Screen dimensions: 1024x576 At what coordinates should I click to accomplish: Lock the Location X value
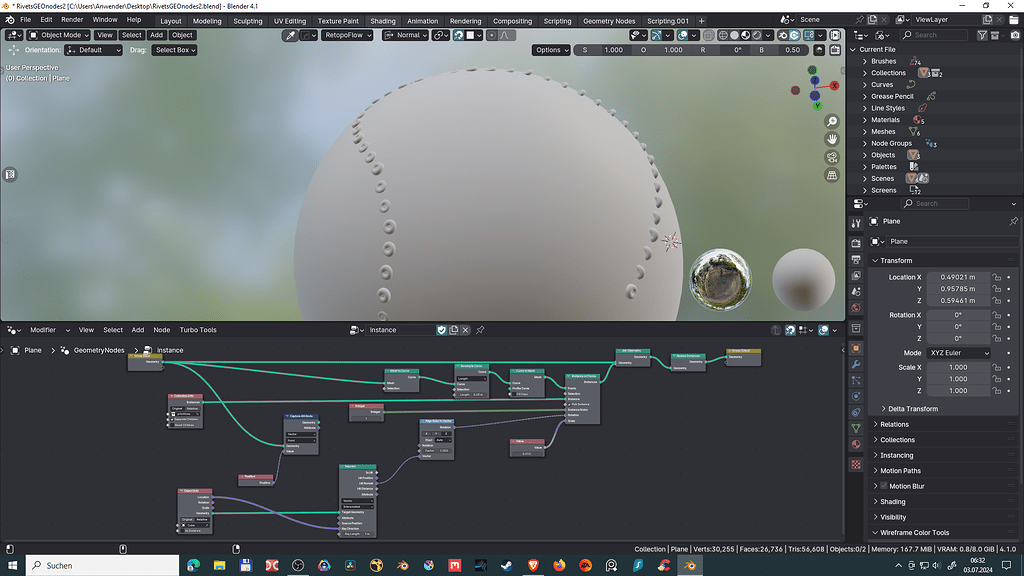click(x=997, y=277)
